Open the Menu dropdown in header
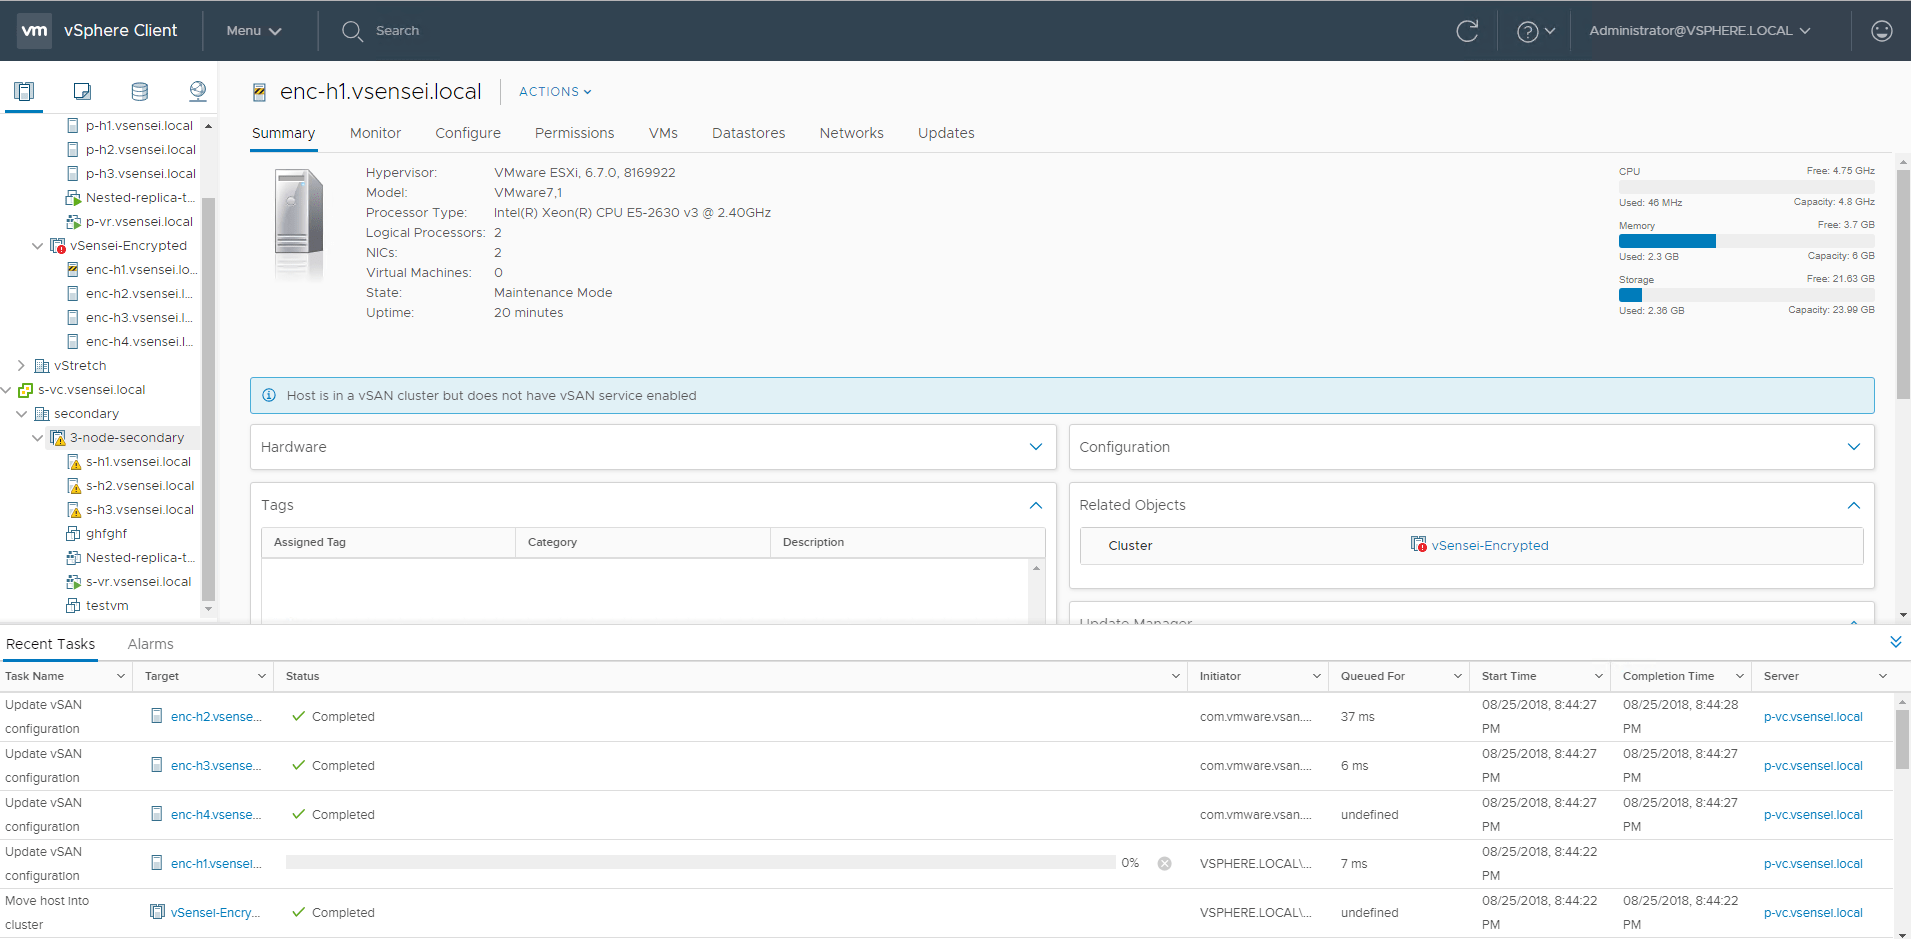 coord(253,31)
